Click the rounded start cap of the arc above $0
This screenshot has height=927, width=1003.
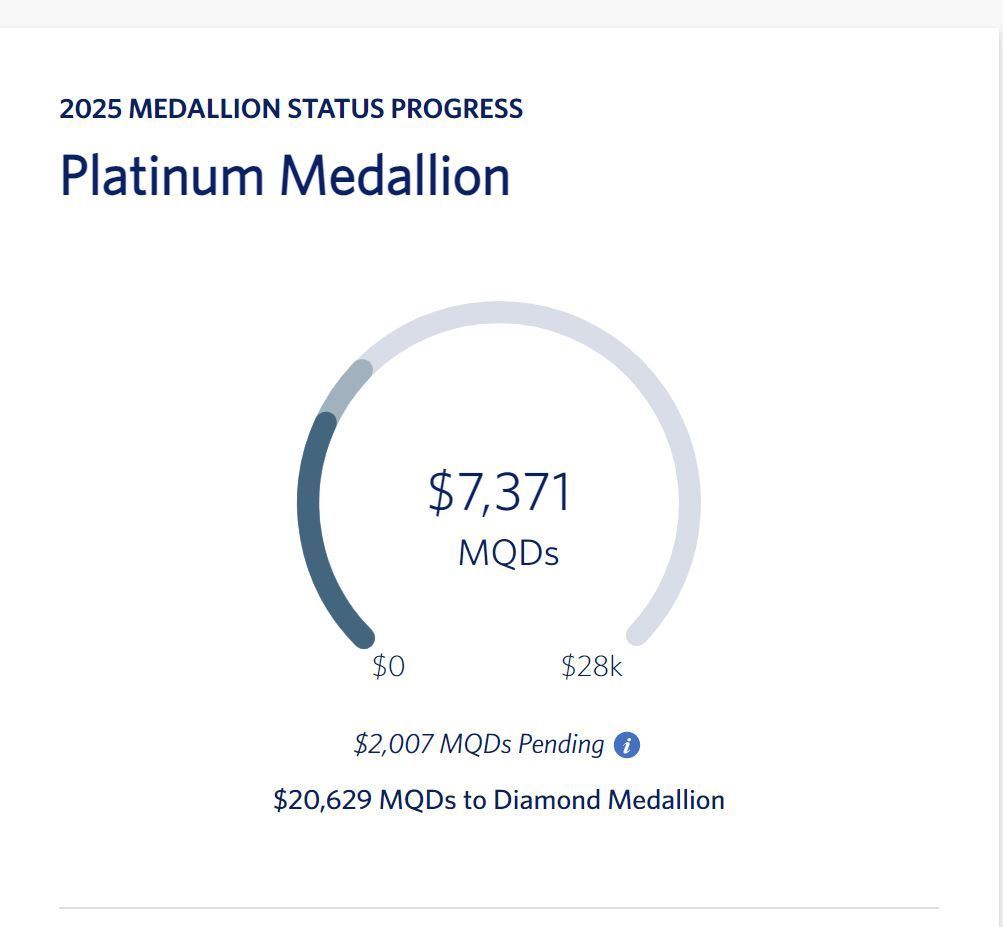[364, 637]
